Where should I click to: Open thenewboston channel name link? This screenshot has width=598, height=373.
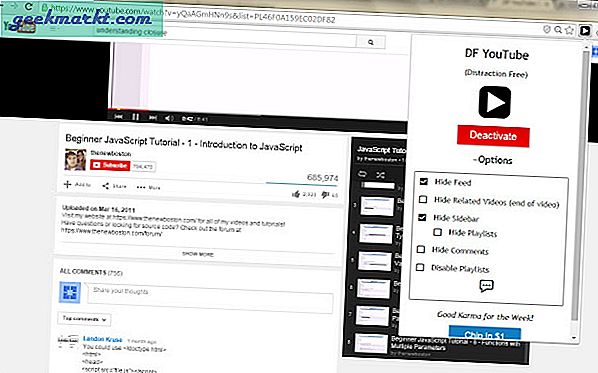[x=111, y=153]
